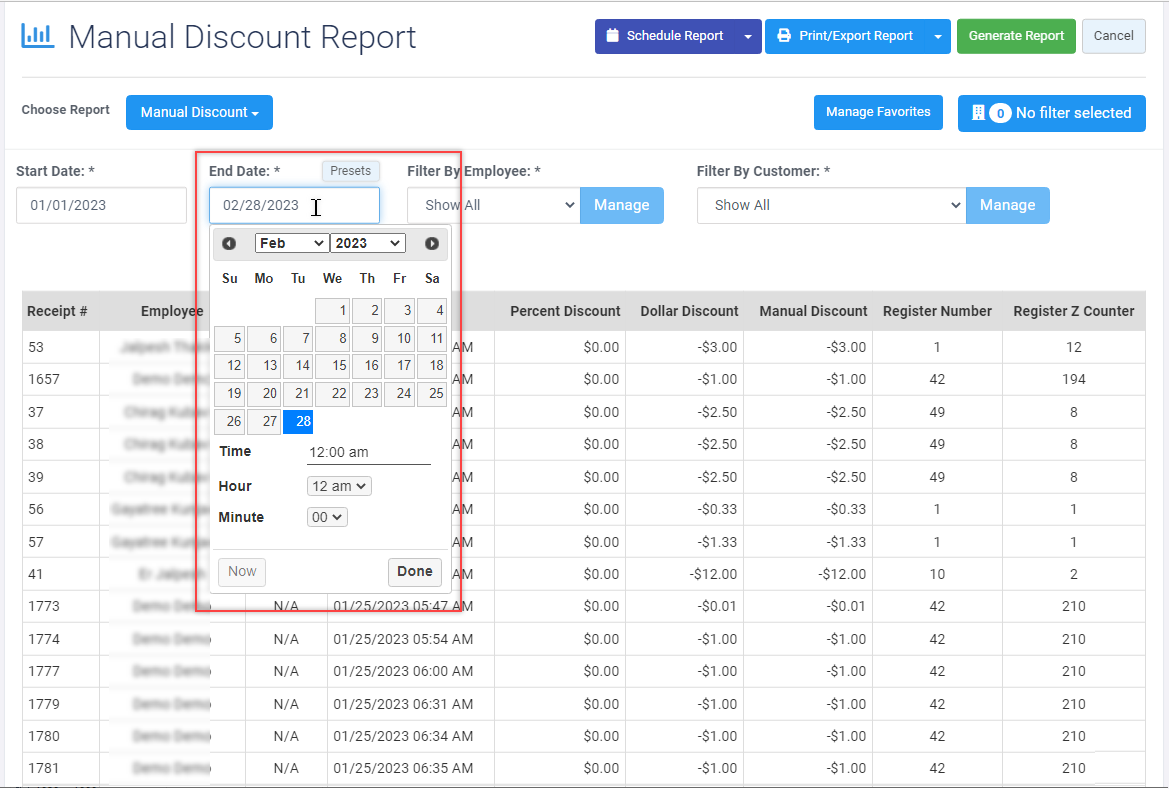Go to next month in calendar
The width and height of the screenshot is (1169, 789).
(432, 243)
